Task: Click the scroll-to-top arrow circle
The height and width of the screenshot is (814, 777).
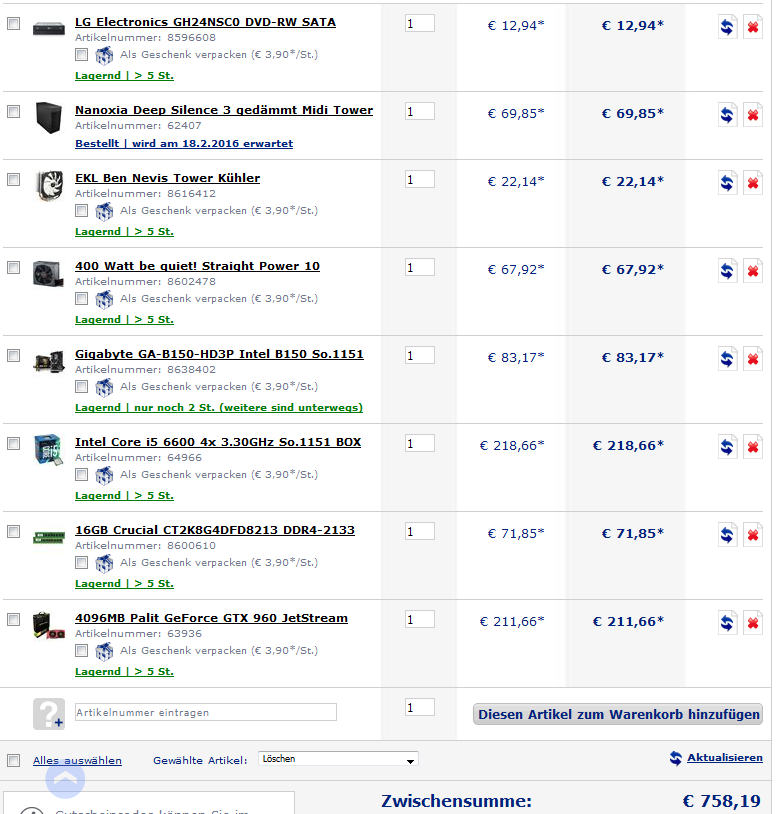Action: [65, 779]
